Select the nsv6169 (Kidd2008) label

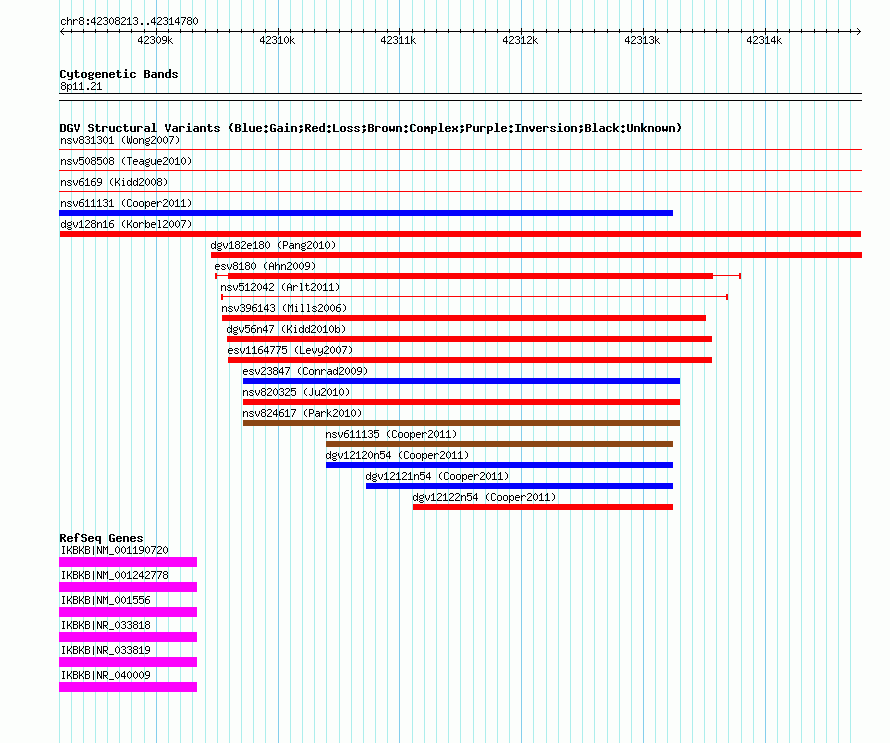click(x=114, y=182)
